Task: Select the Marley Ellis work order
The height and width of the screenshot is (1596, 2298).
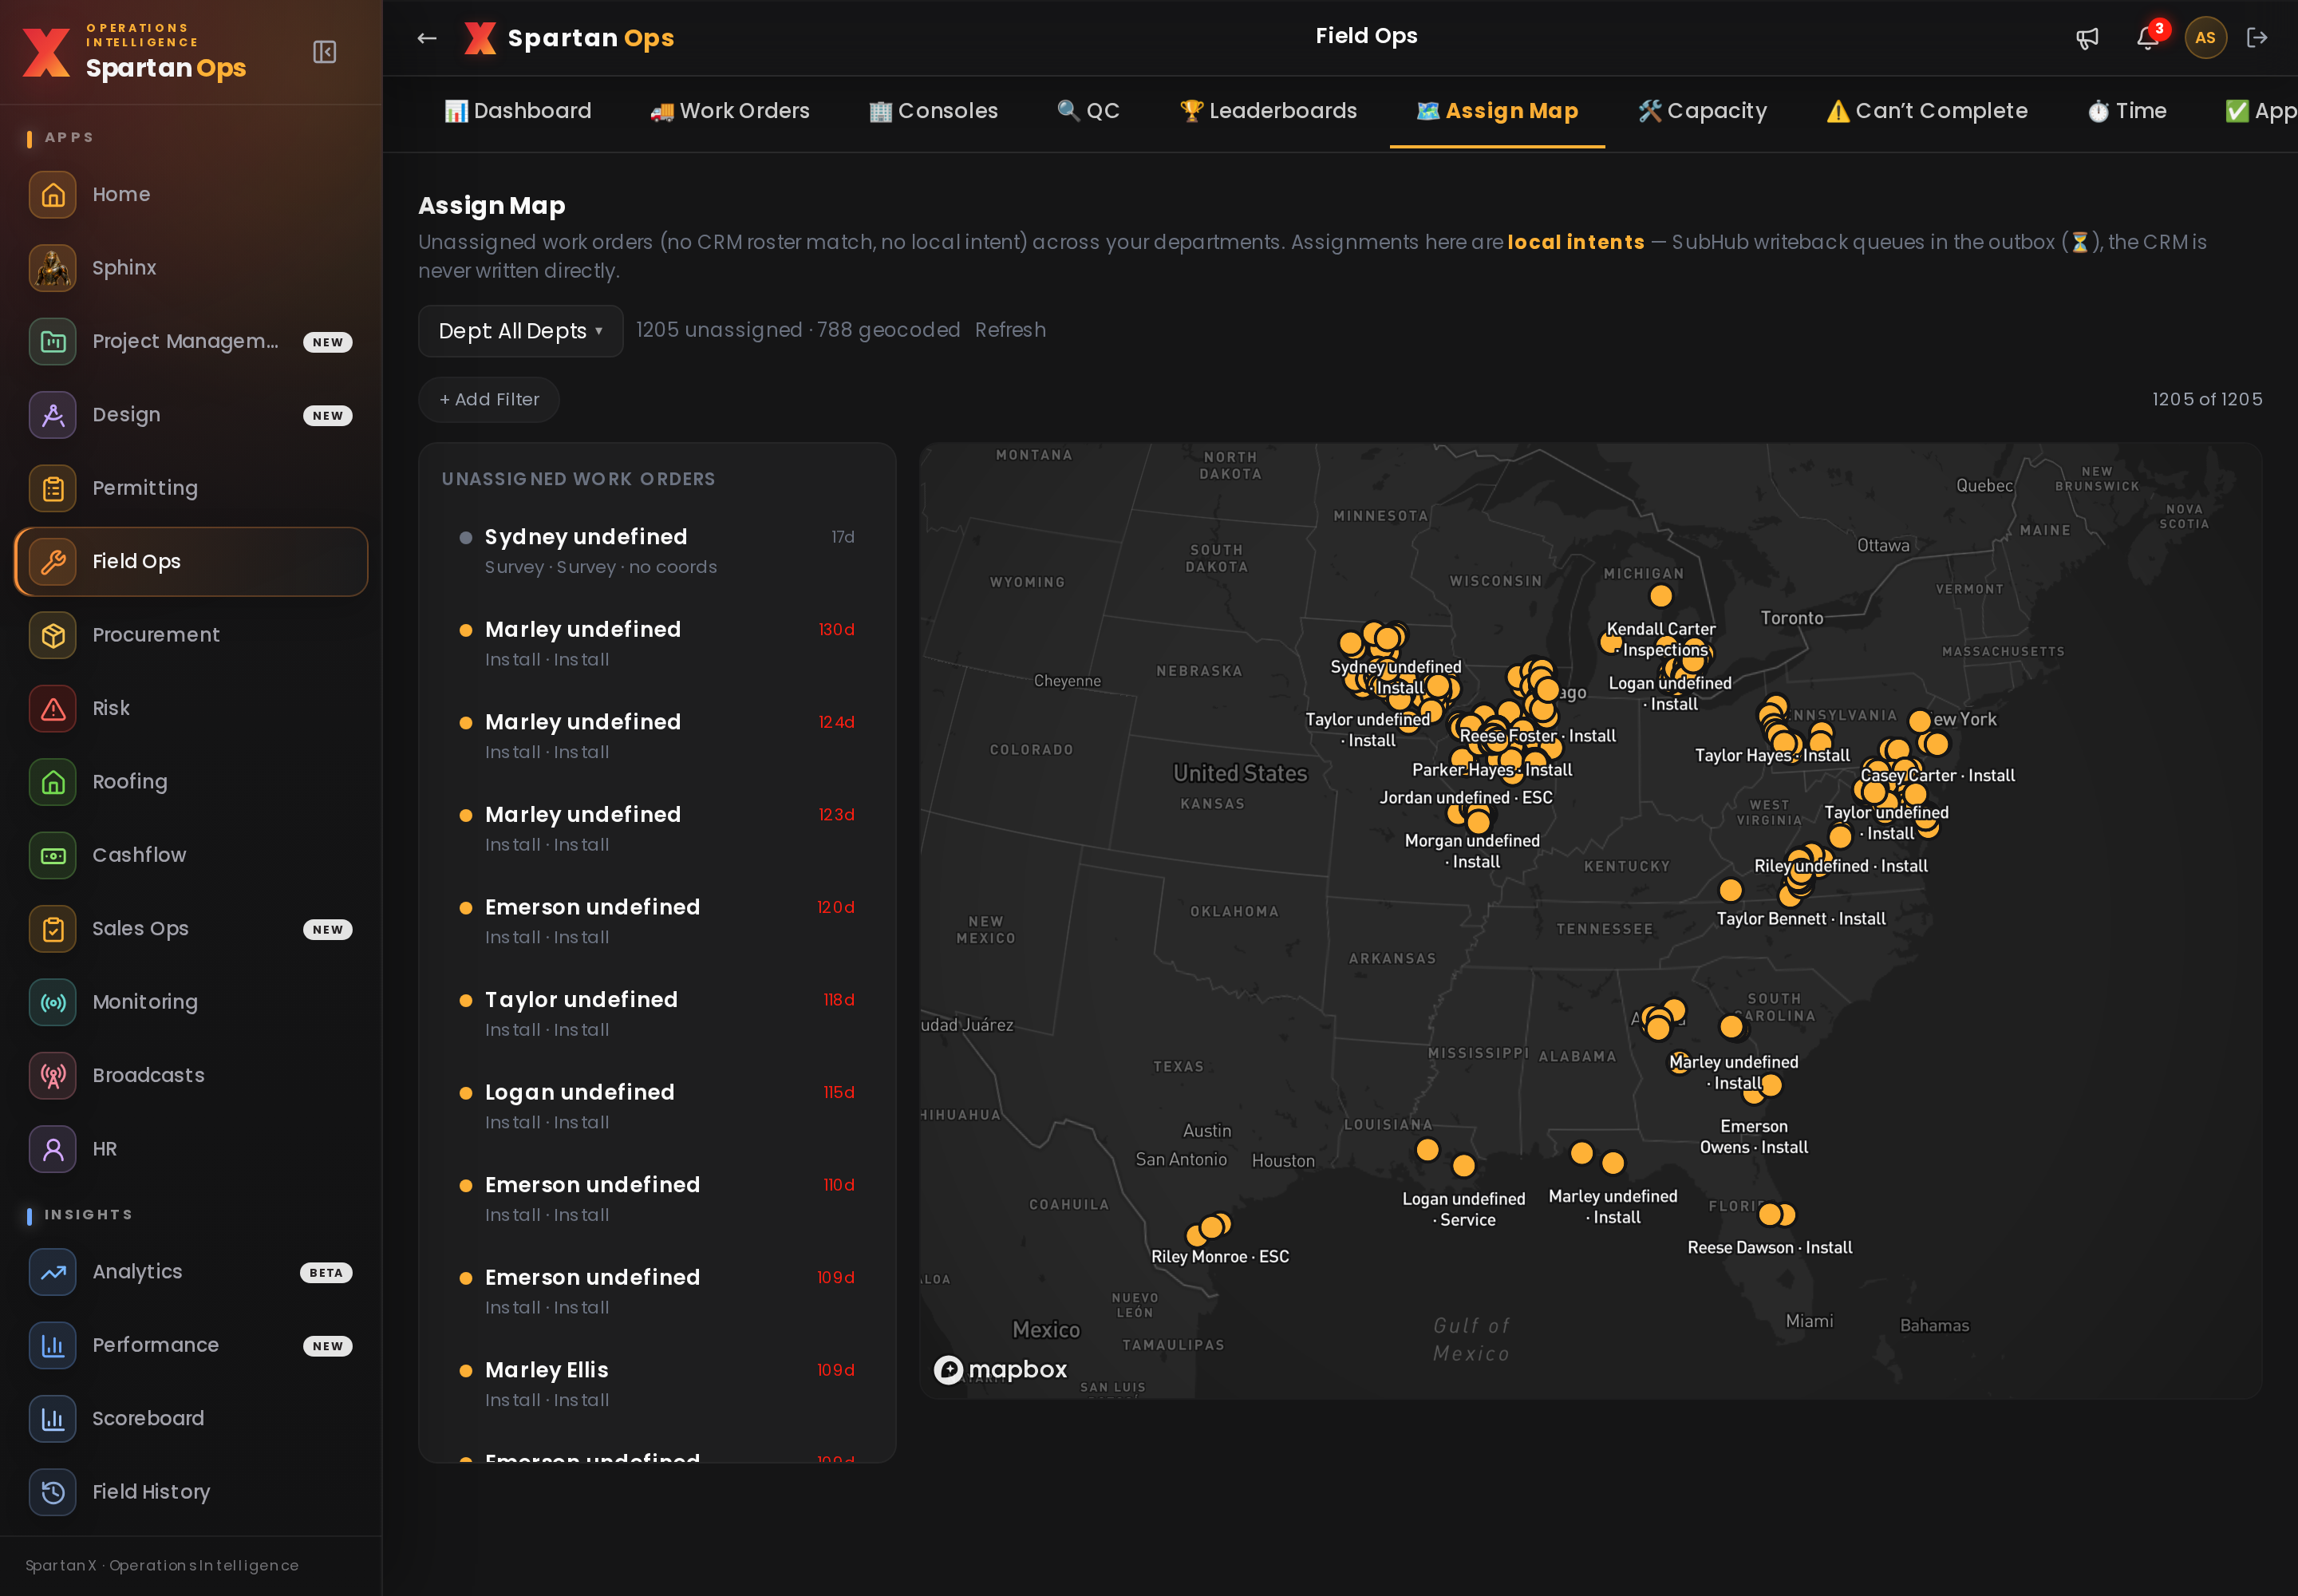Action: [657, 1384]
